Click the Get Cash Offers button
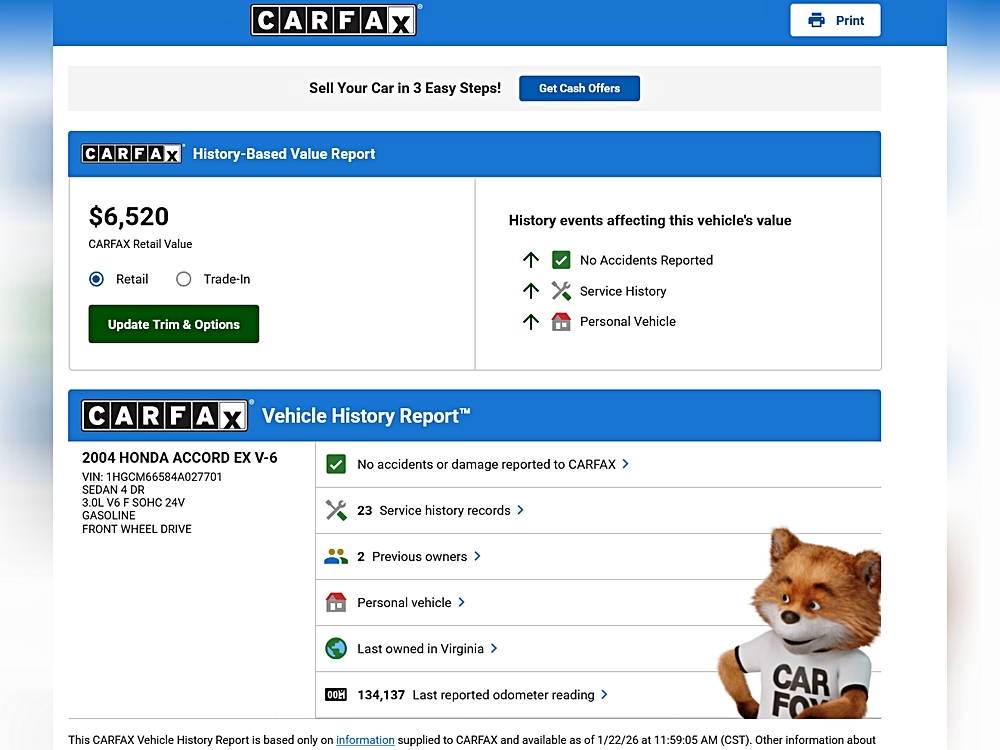Screen dimensions: 1000x750 (579, 88)
